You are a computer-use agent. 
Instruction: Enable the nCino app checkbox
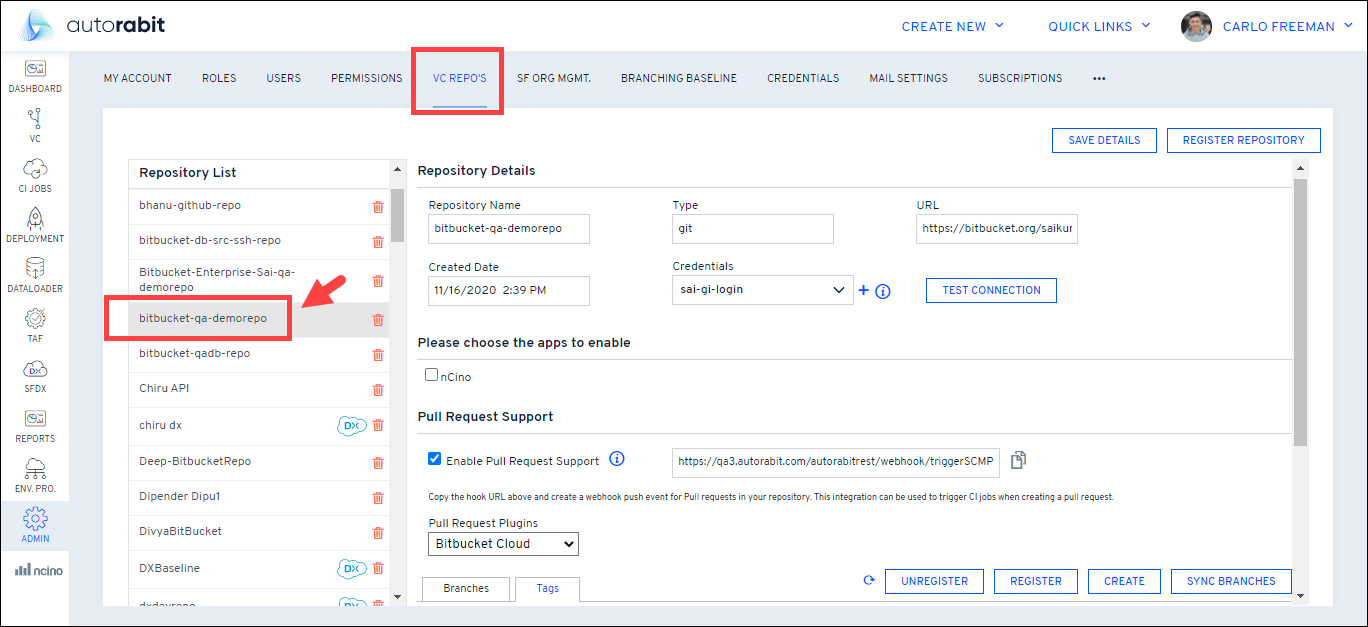click(x=432, y=376)
